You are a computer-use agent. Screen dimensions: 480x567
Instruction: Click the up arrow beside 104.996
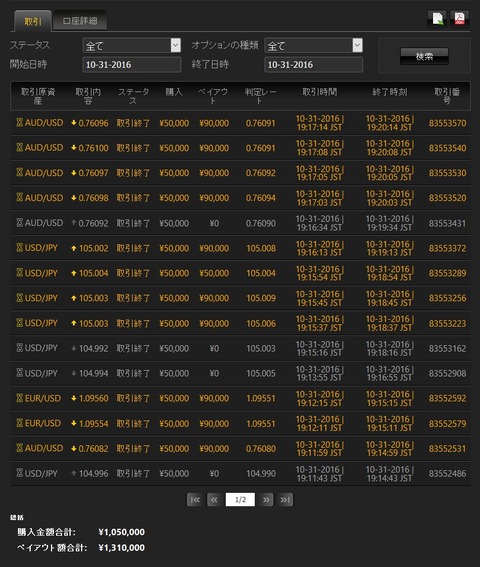tap(74, 473)
